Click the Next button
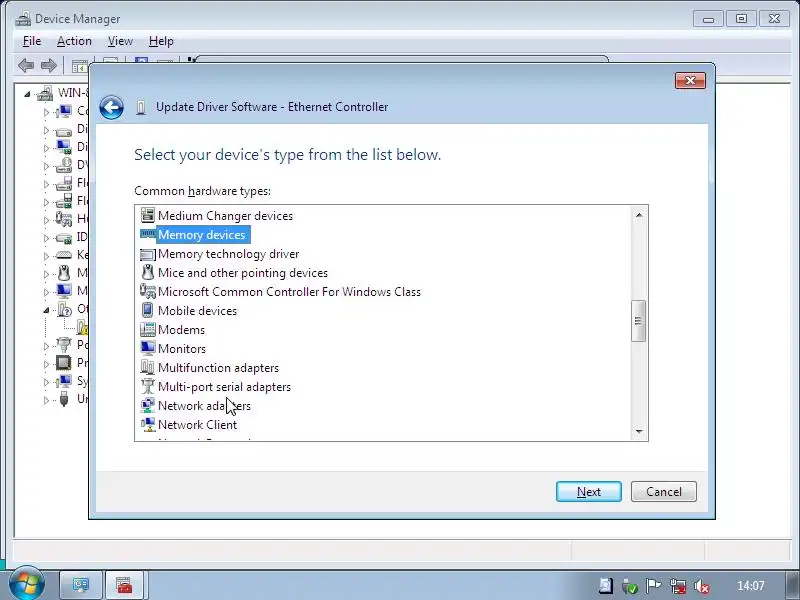The height and width of the screenshot is (600, 800). pyautogui.click(x=589, y=491)
